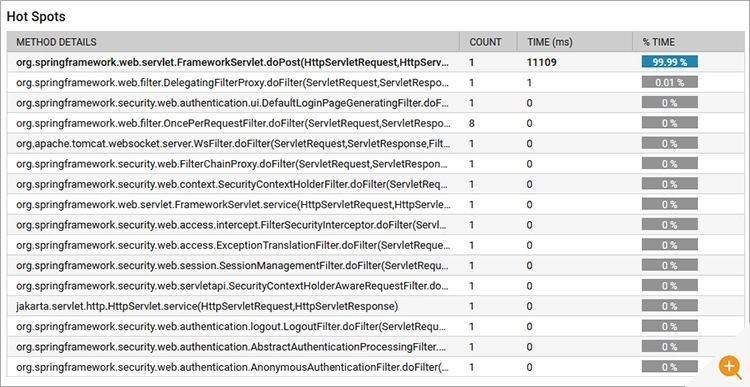Viewport: 750px width, 387px height.
Task: Select FilterSecurityInterceptor.doFilter row
Action: pos(375,225)
